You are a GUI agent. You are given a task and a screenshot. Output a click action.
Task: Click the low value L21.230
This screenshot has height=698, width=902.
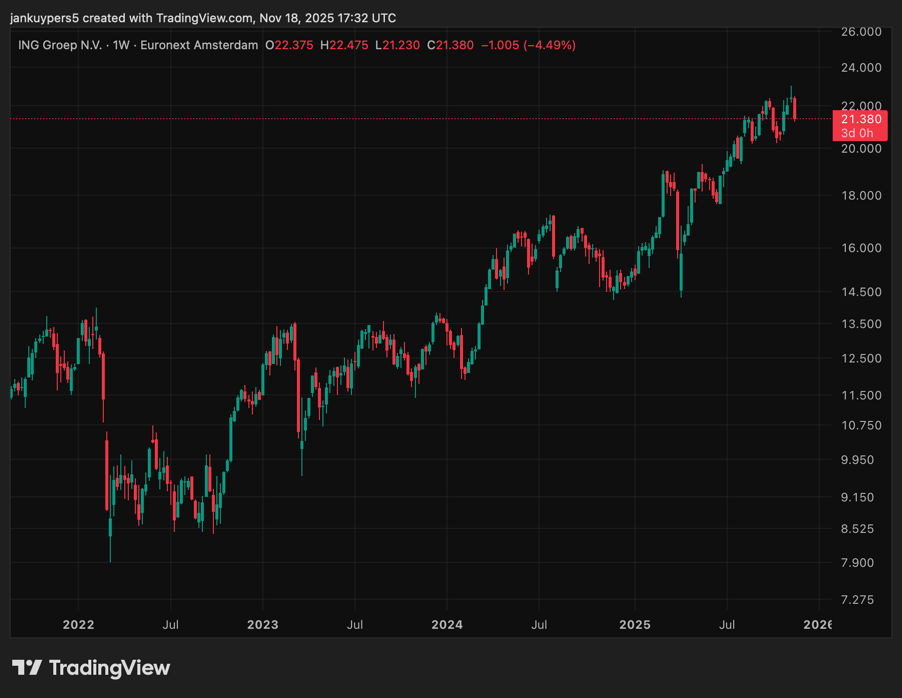[x=398, y=45]
